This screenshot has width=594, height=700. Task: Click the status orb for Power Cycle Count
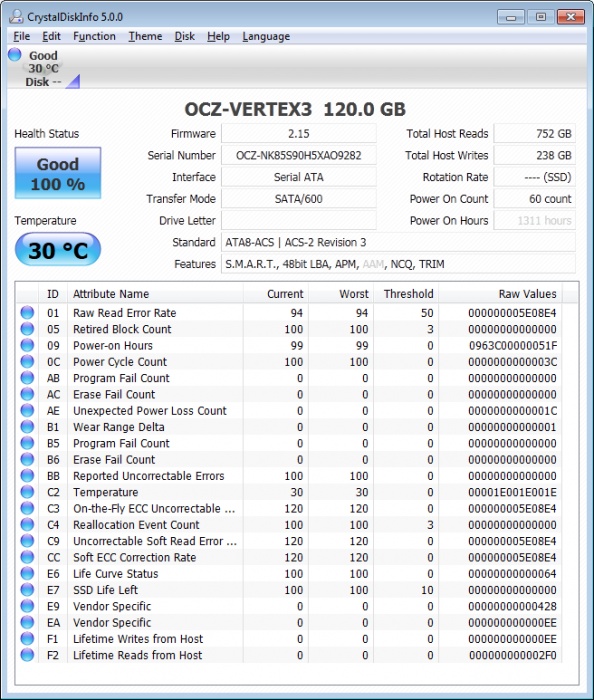[27, 361]
